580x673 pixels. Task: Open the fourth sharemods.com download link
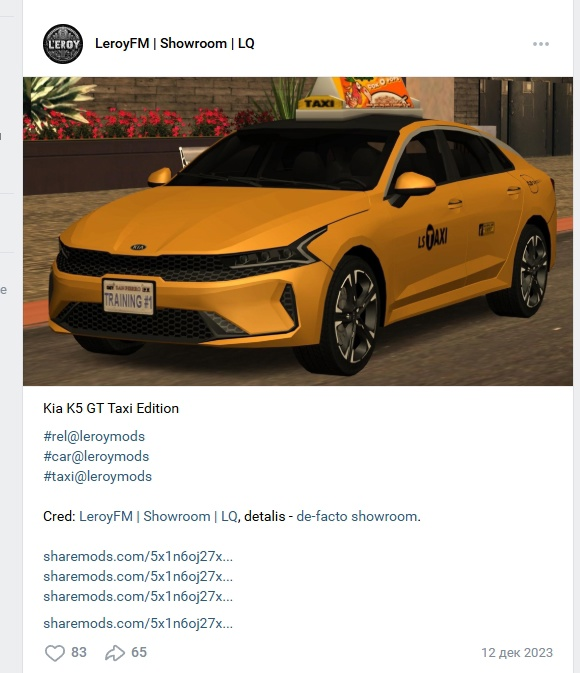[x=138, y=623]
